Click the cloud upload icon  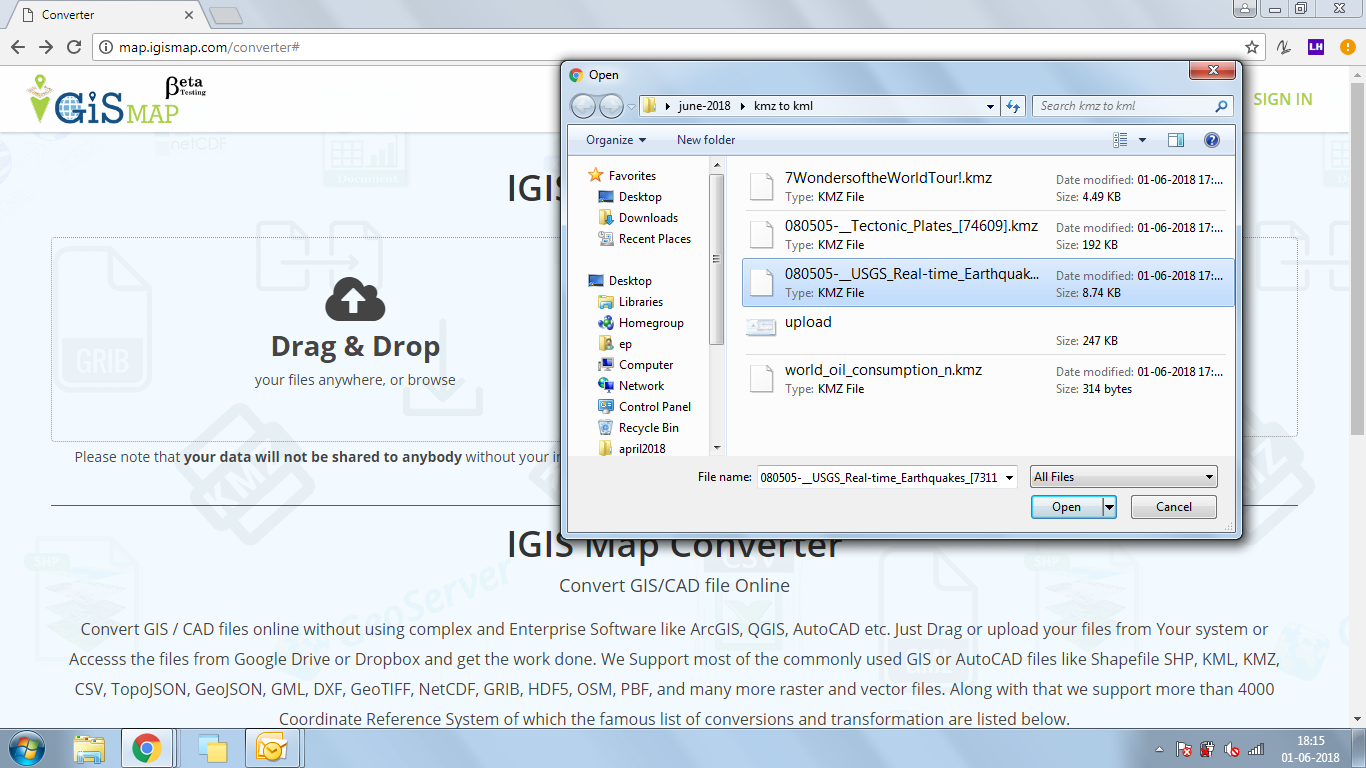tap(355, 300)
